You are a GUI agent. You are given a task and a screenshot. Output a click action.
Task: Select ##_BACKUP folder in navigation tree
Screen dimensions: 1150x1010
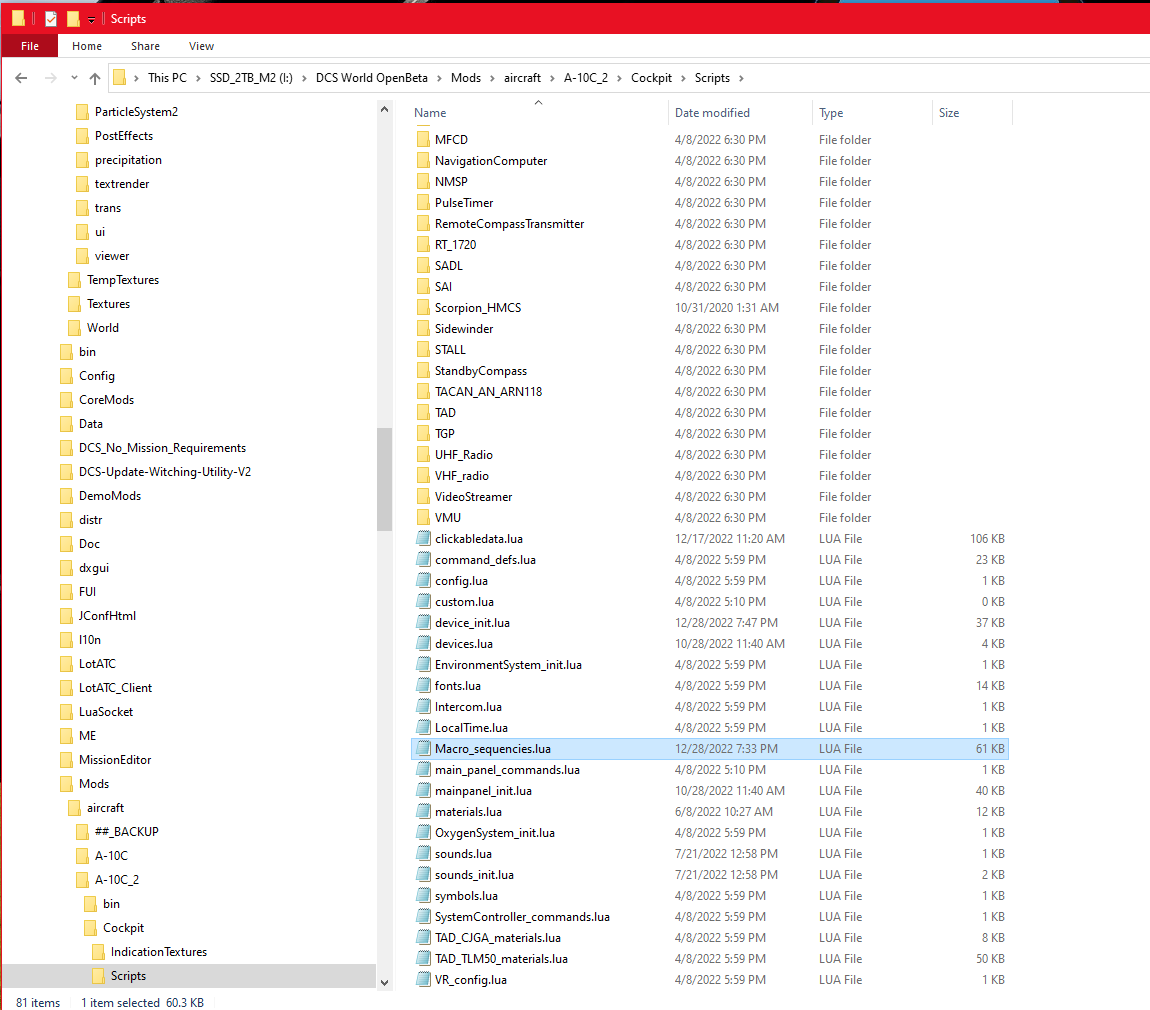[x=126, y=832]
